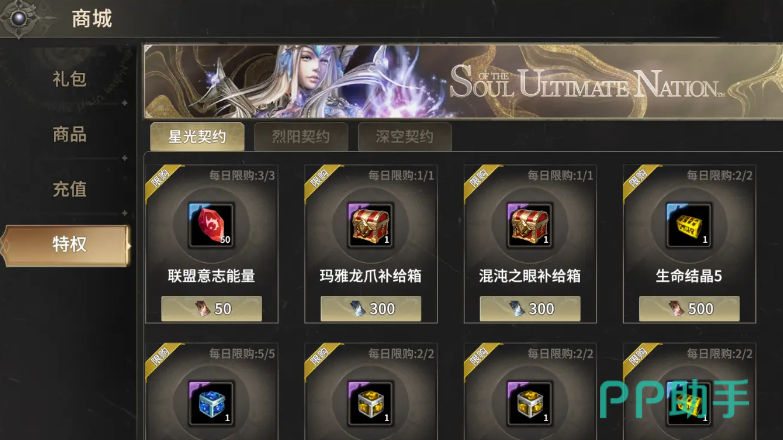Buy 生命结晶5 for 500
Screen dimensions: 783x440
coord(689,309)
